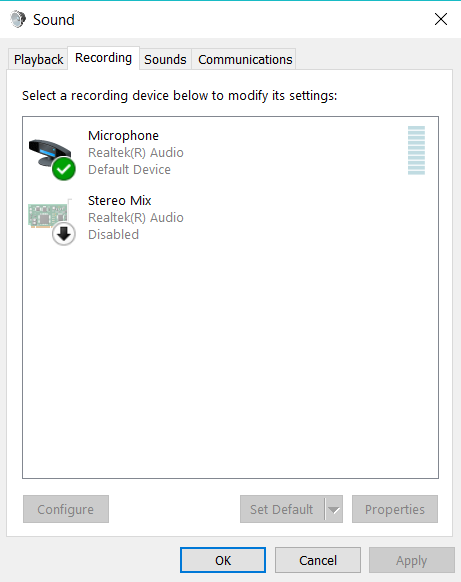The width and height of the screenshot is (461, 582).
Task: Click the disabled down-arrow badge on Stereo Mix
Action: tap(64, 234)
